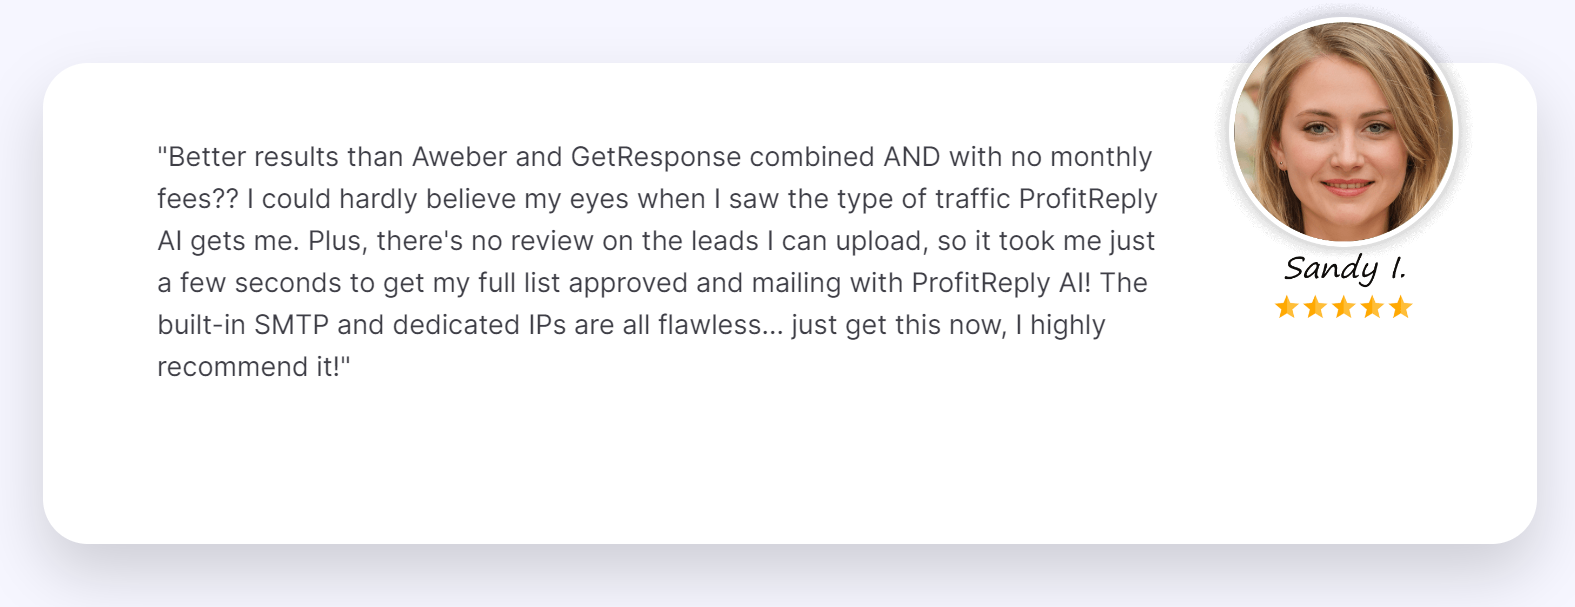Click the second gold rating star
The image size is (1575, 607).
1315,307
